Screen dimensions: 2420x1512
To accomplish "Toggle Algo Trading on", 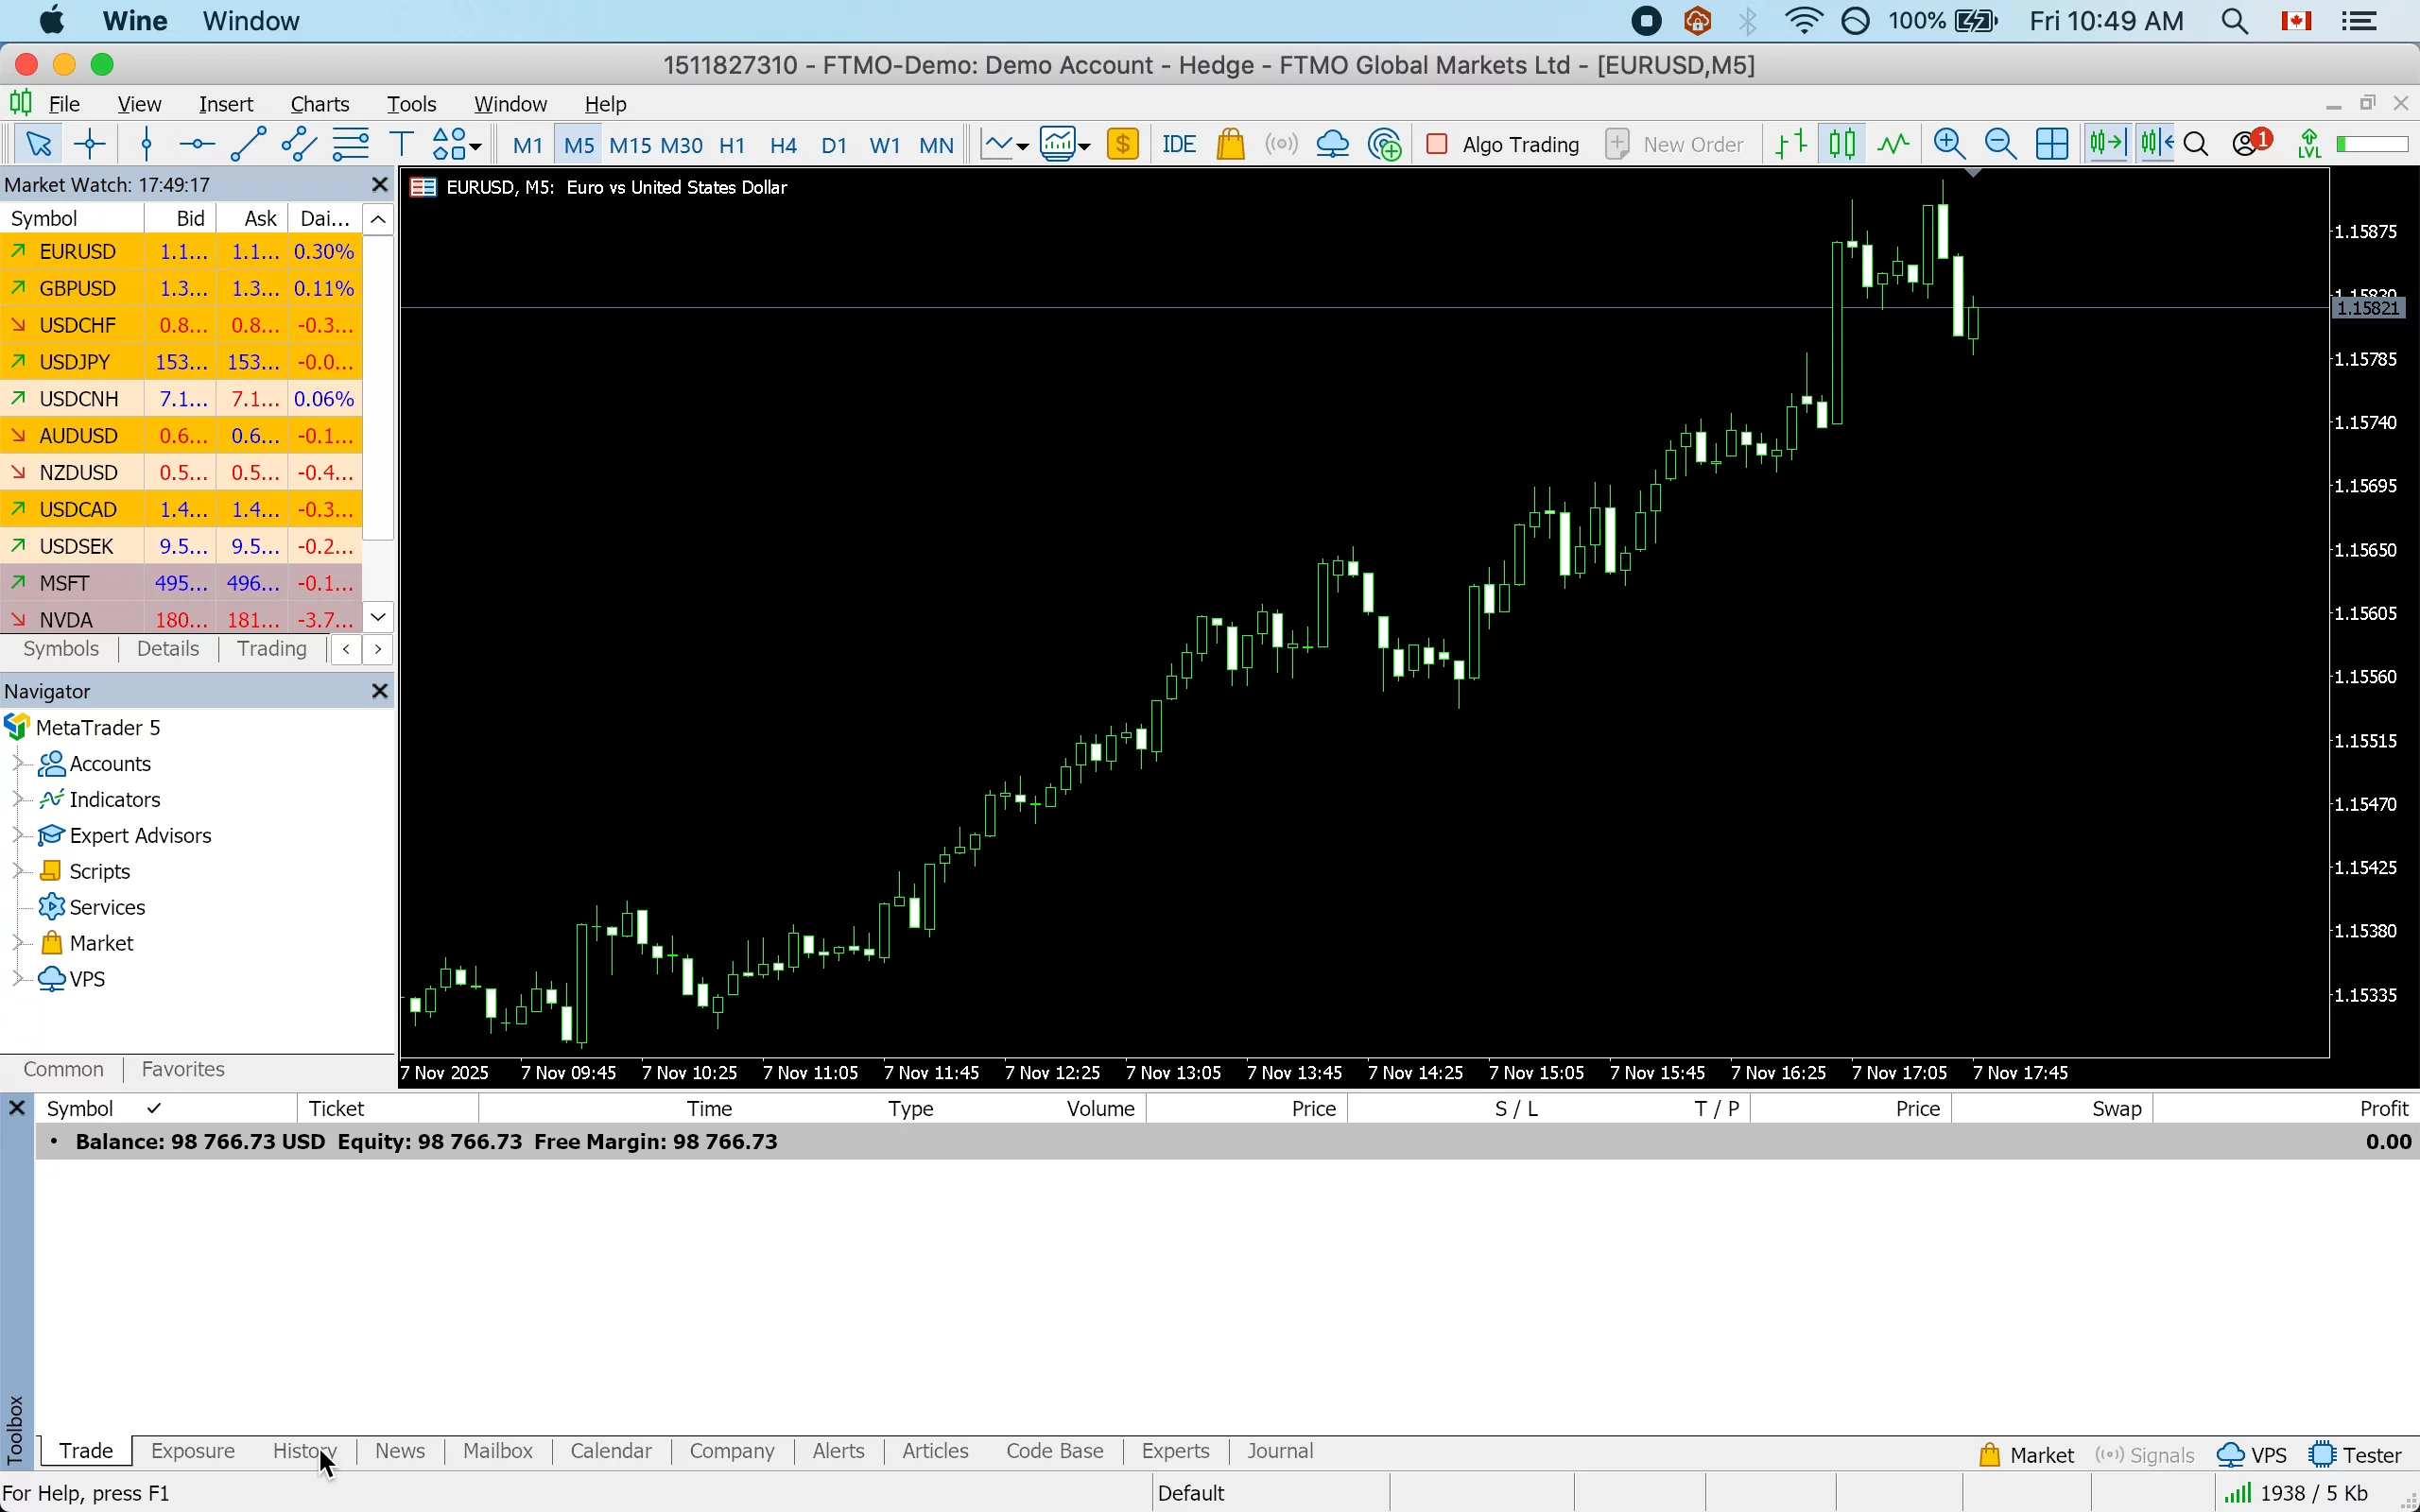I will (x=1503, y=144).
